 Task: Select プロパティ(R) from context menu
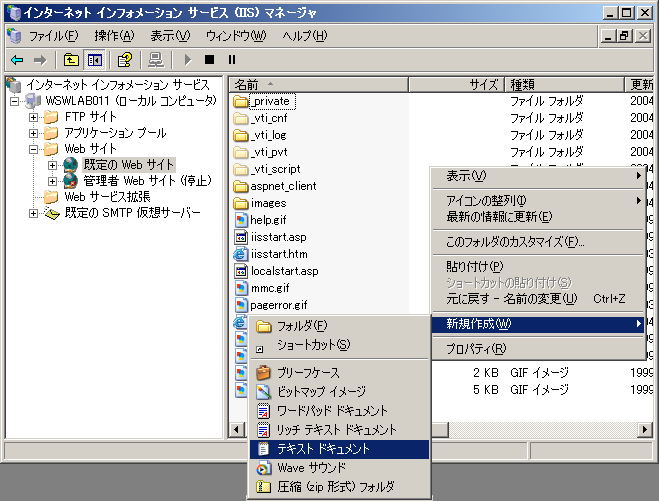click(x=476, y=349)
